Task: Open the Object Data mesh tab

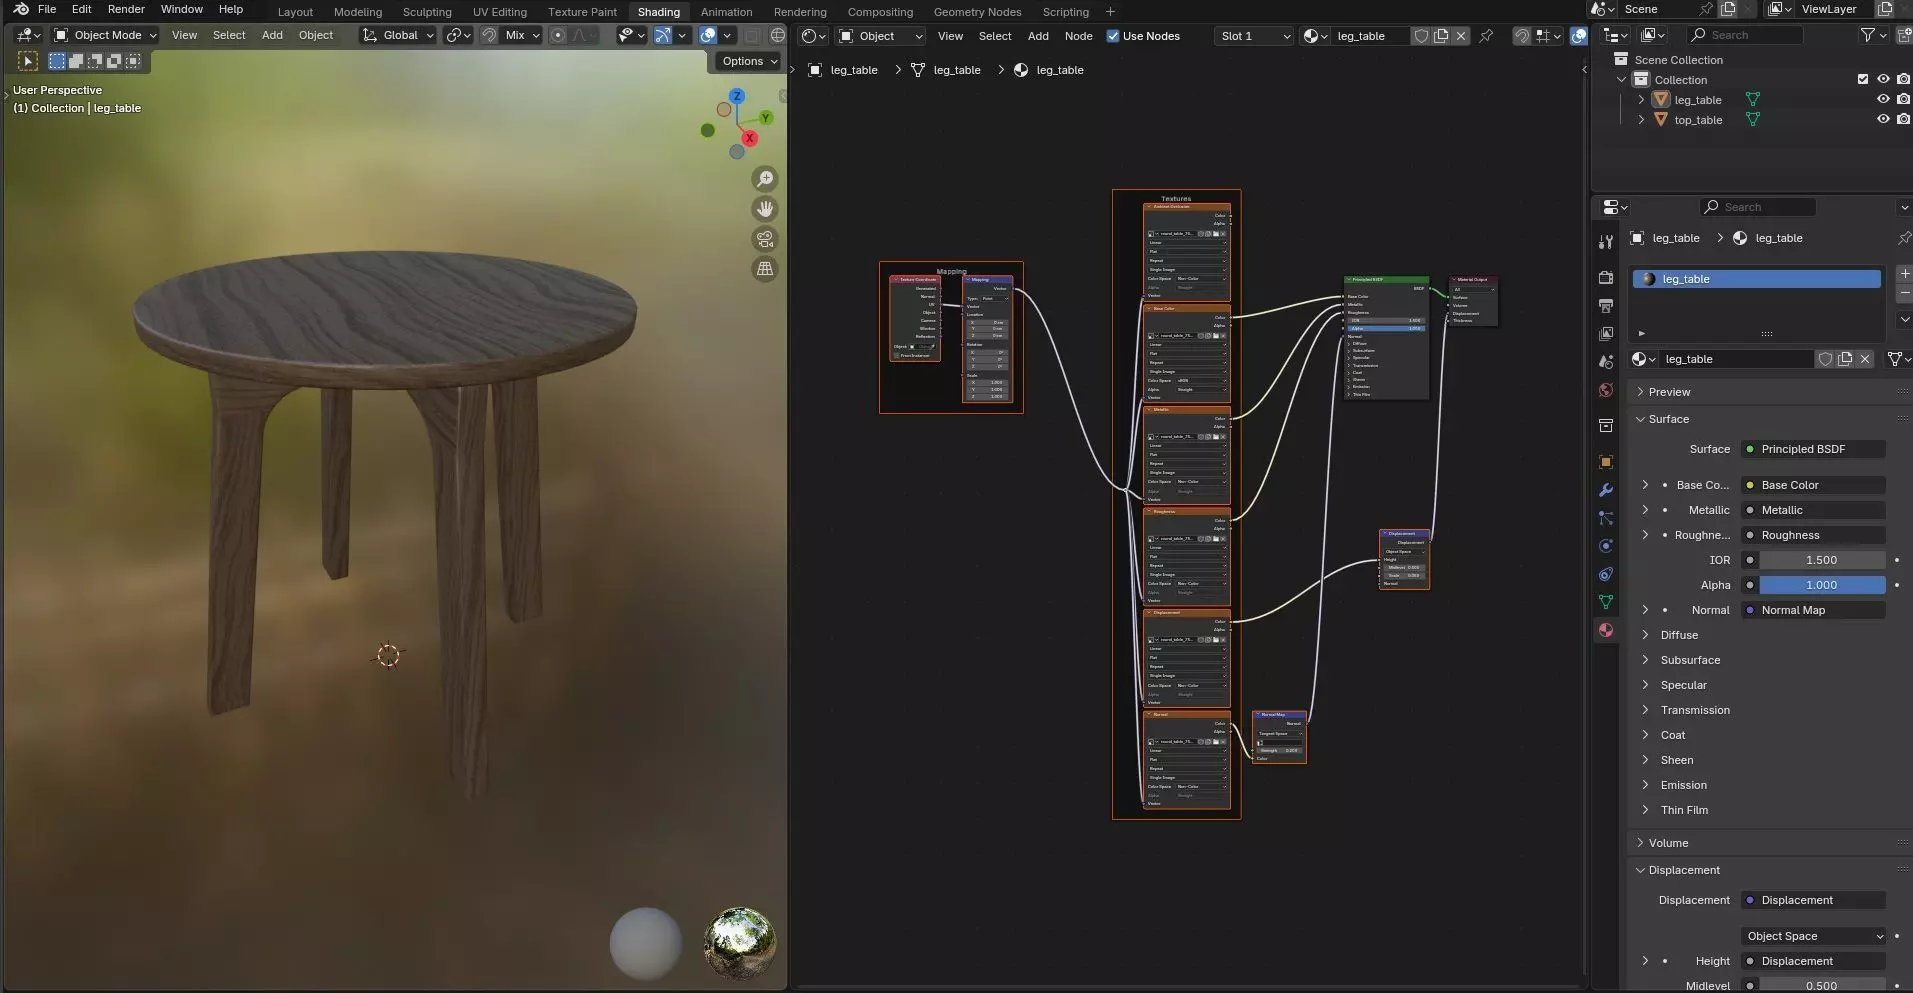Action: (x=1606, y=602)
